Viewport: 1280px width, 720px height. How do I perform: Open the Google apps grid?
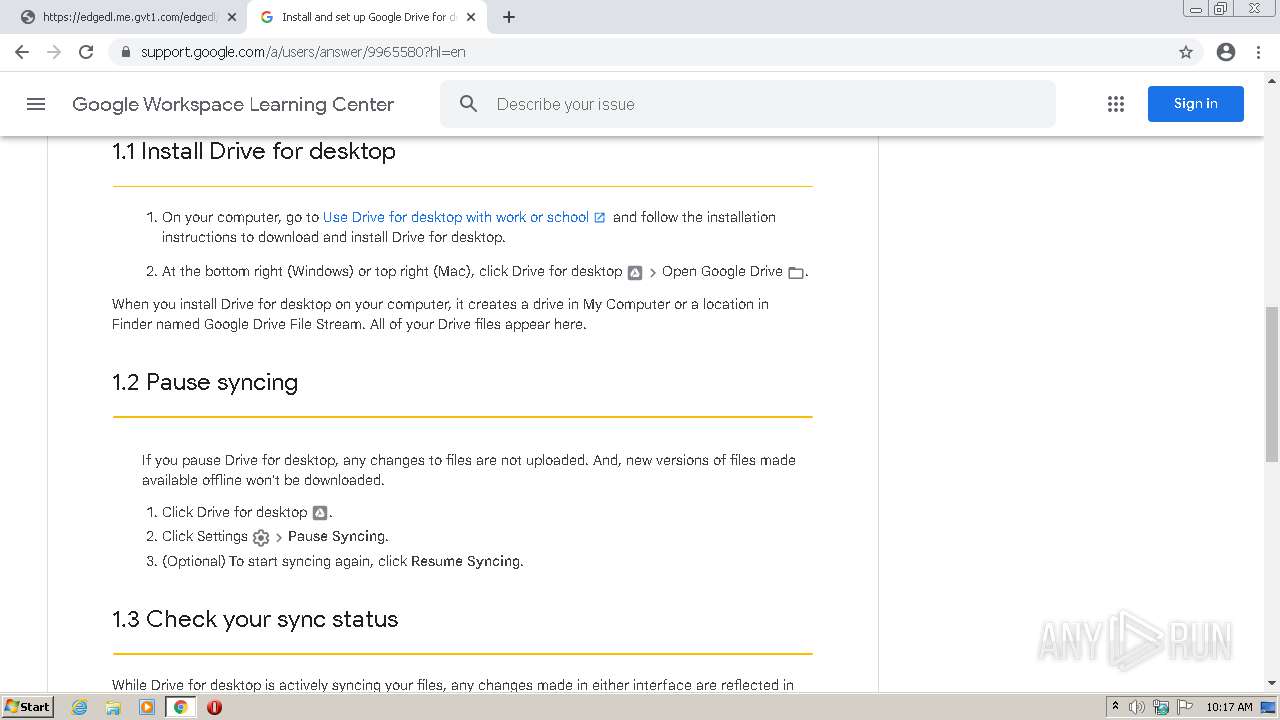(x=1116, y=104)
